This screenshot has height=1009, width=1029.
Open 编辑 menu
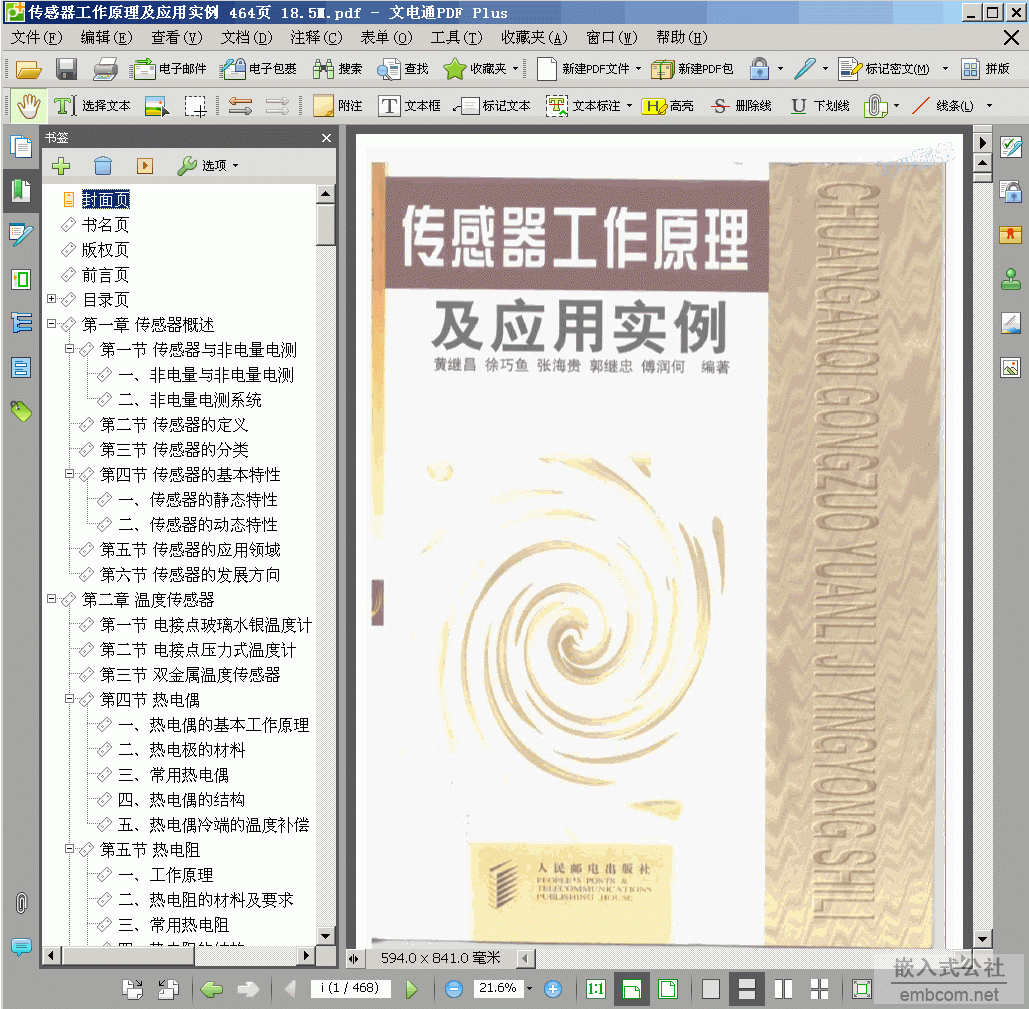point(106,38)
